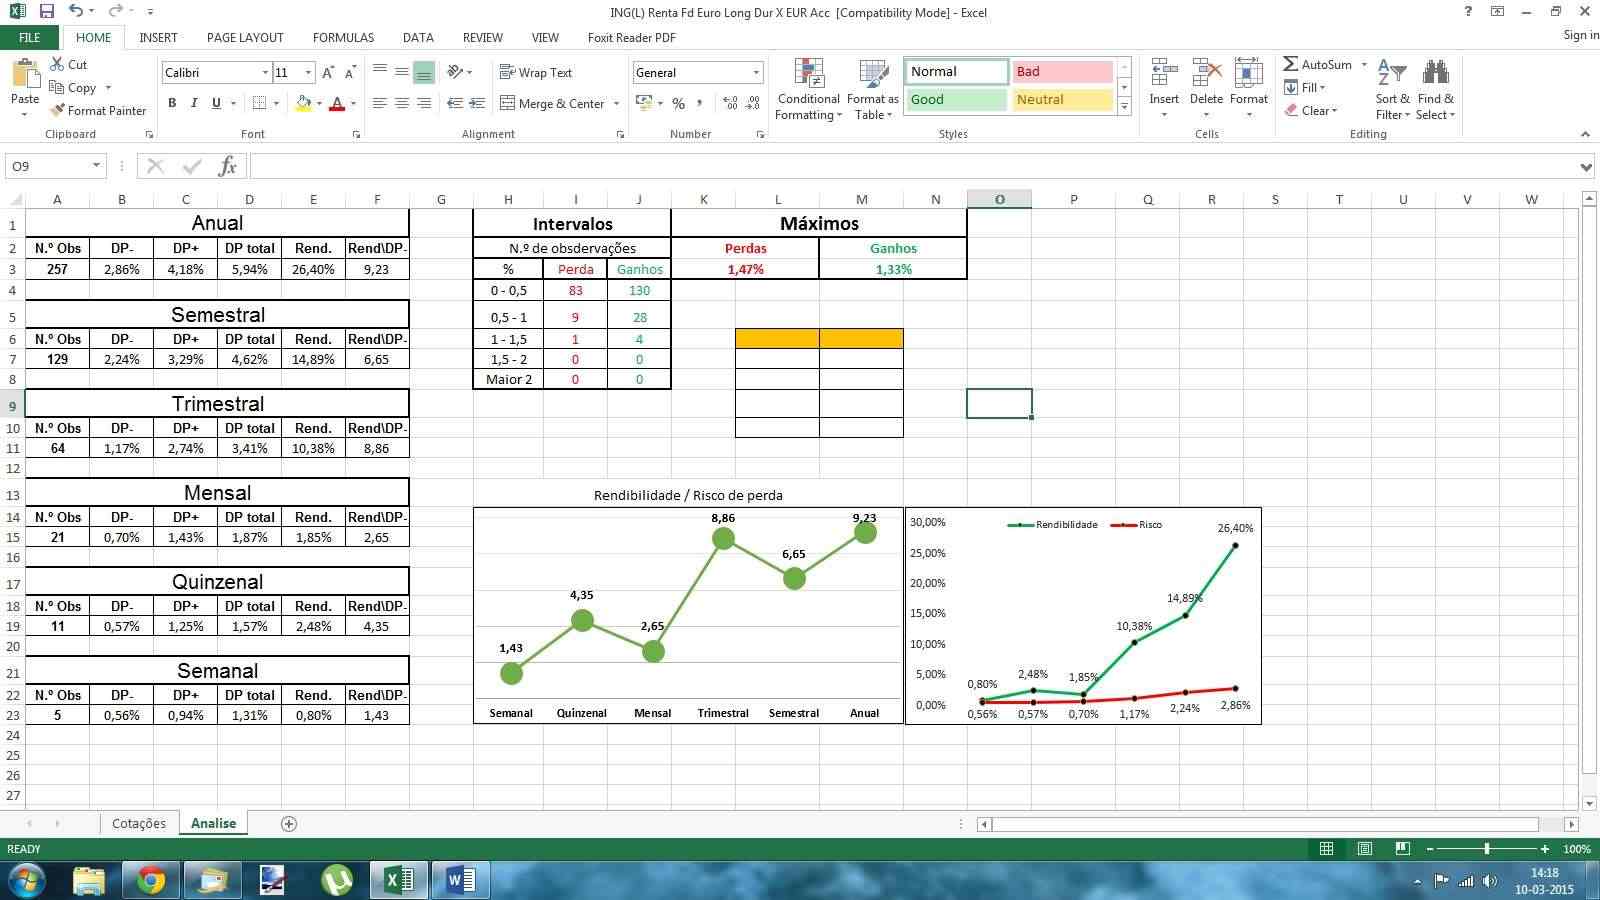Viewport: 1600px width, 900px height.
Task: Click the Insert Function fx icon
Action: click(x=227, y=166)
